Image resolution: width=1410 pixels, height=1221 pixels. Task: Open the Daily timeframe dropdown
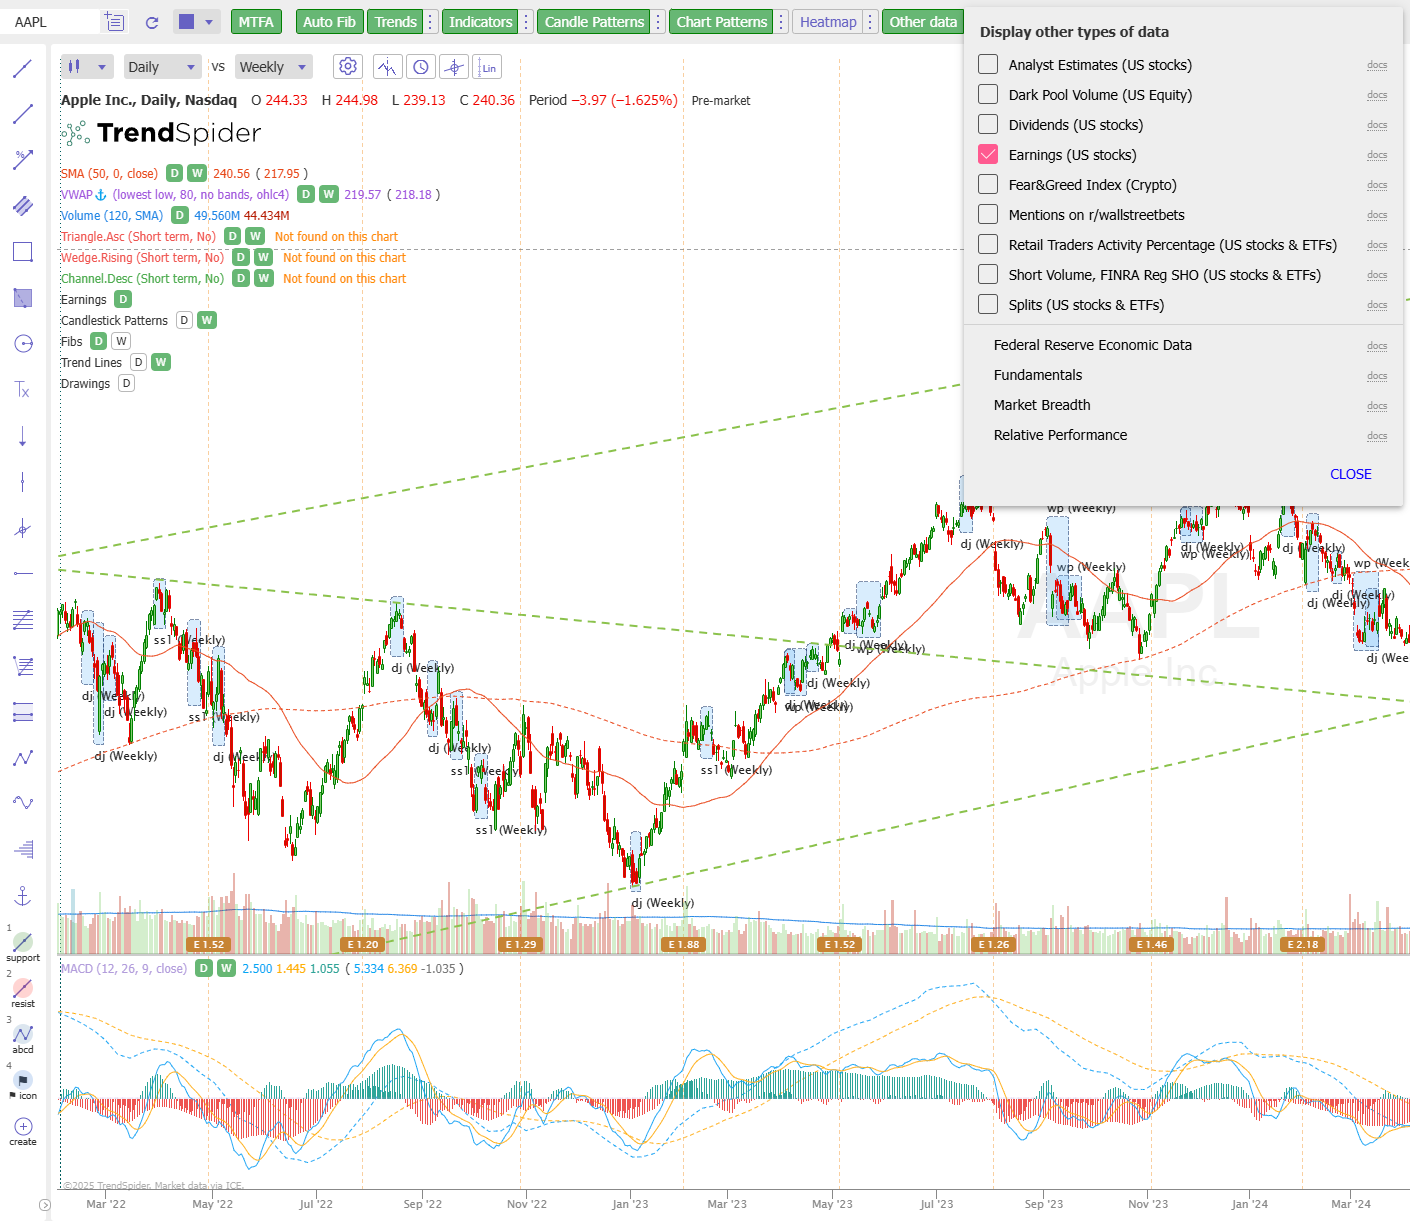[x=163, y=67]
